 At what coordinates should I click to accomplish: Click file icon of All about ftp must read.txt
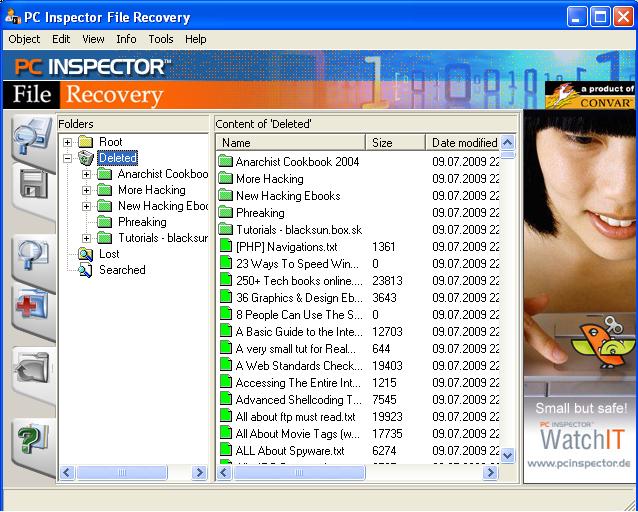click(x=225, y=416)
